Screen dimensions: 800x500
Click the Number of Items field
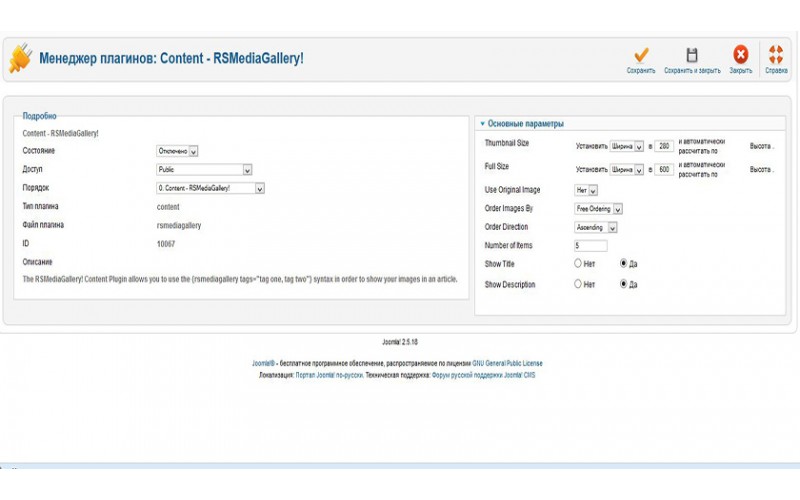(x=591, y=246)
